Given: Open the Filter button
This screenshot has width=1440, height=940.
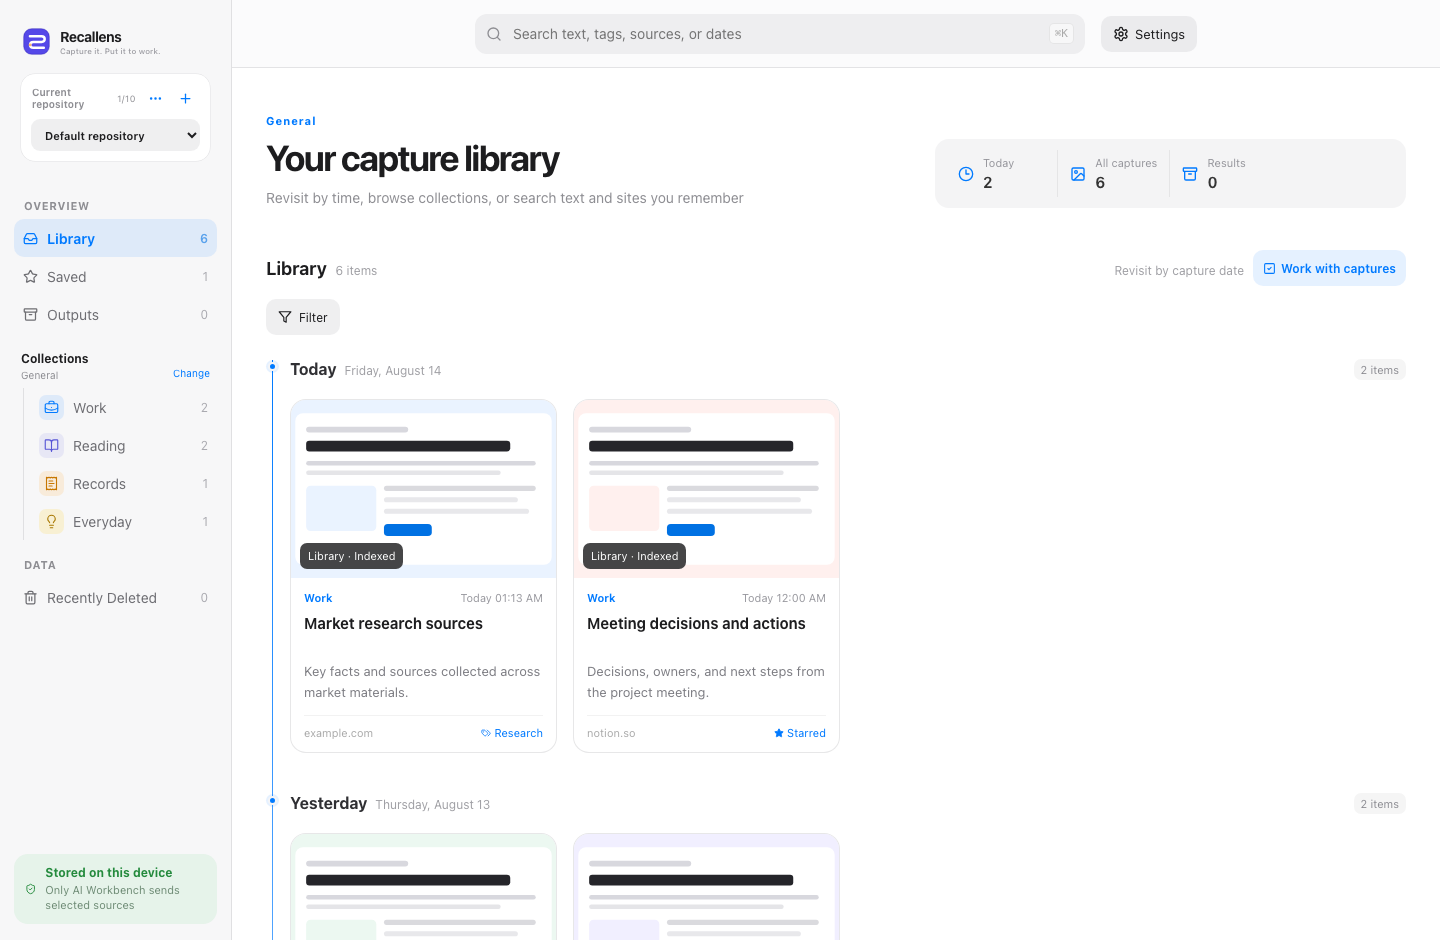Looking at the screenshot, I should (303, 317).
